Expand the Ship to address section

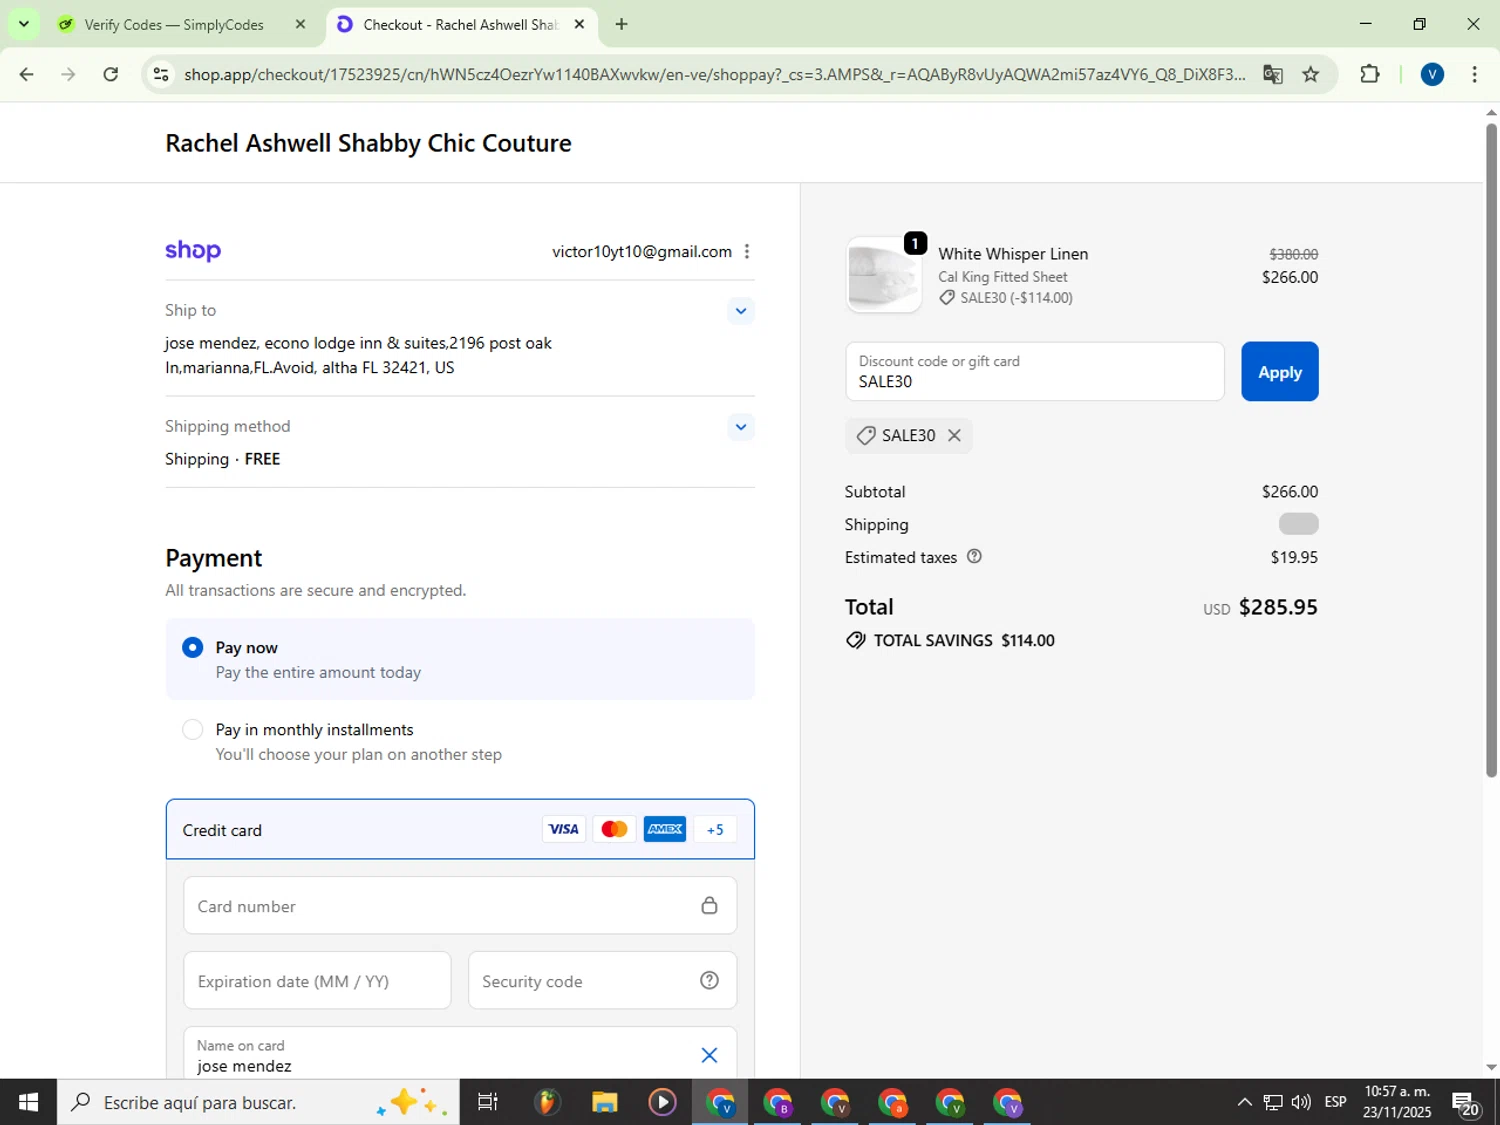click(x=740, y=311)
